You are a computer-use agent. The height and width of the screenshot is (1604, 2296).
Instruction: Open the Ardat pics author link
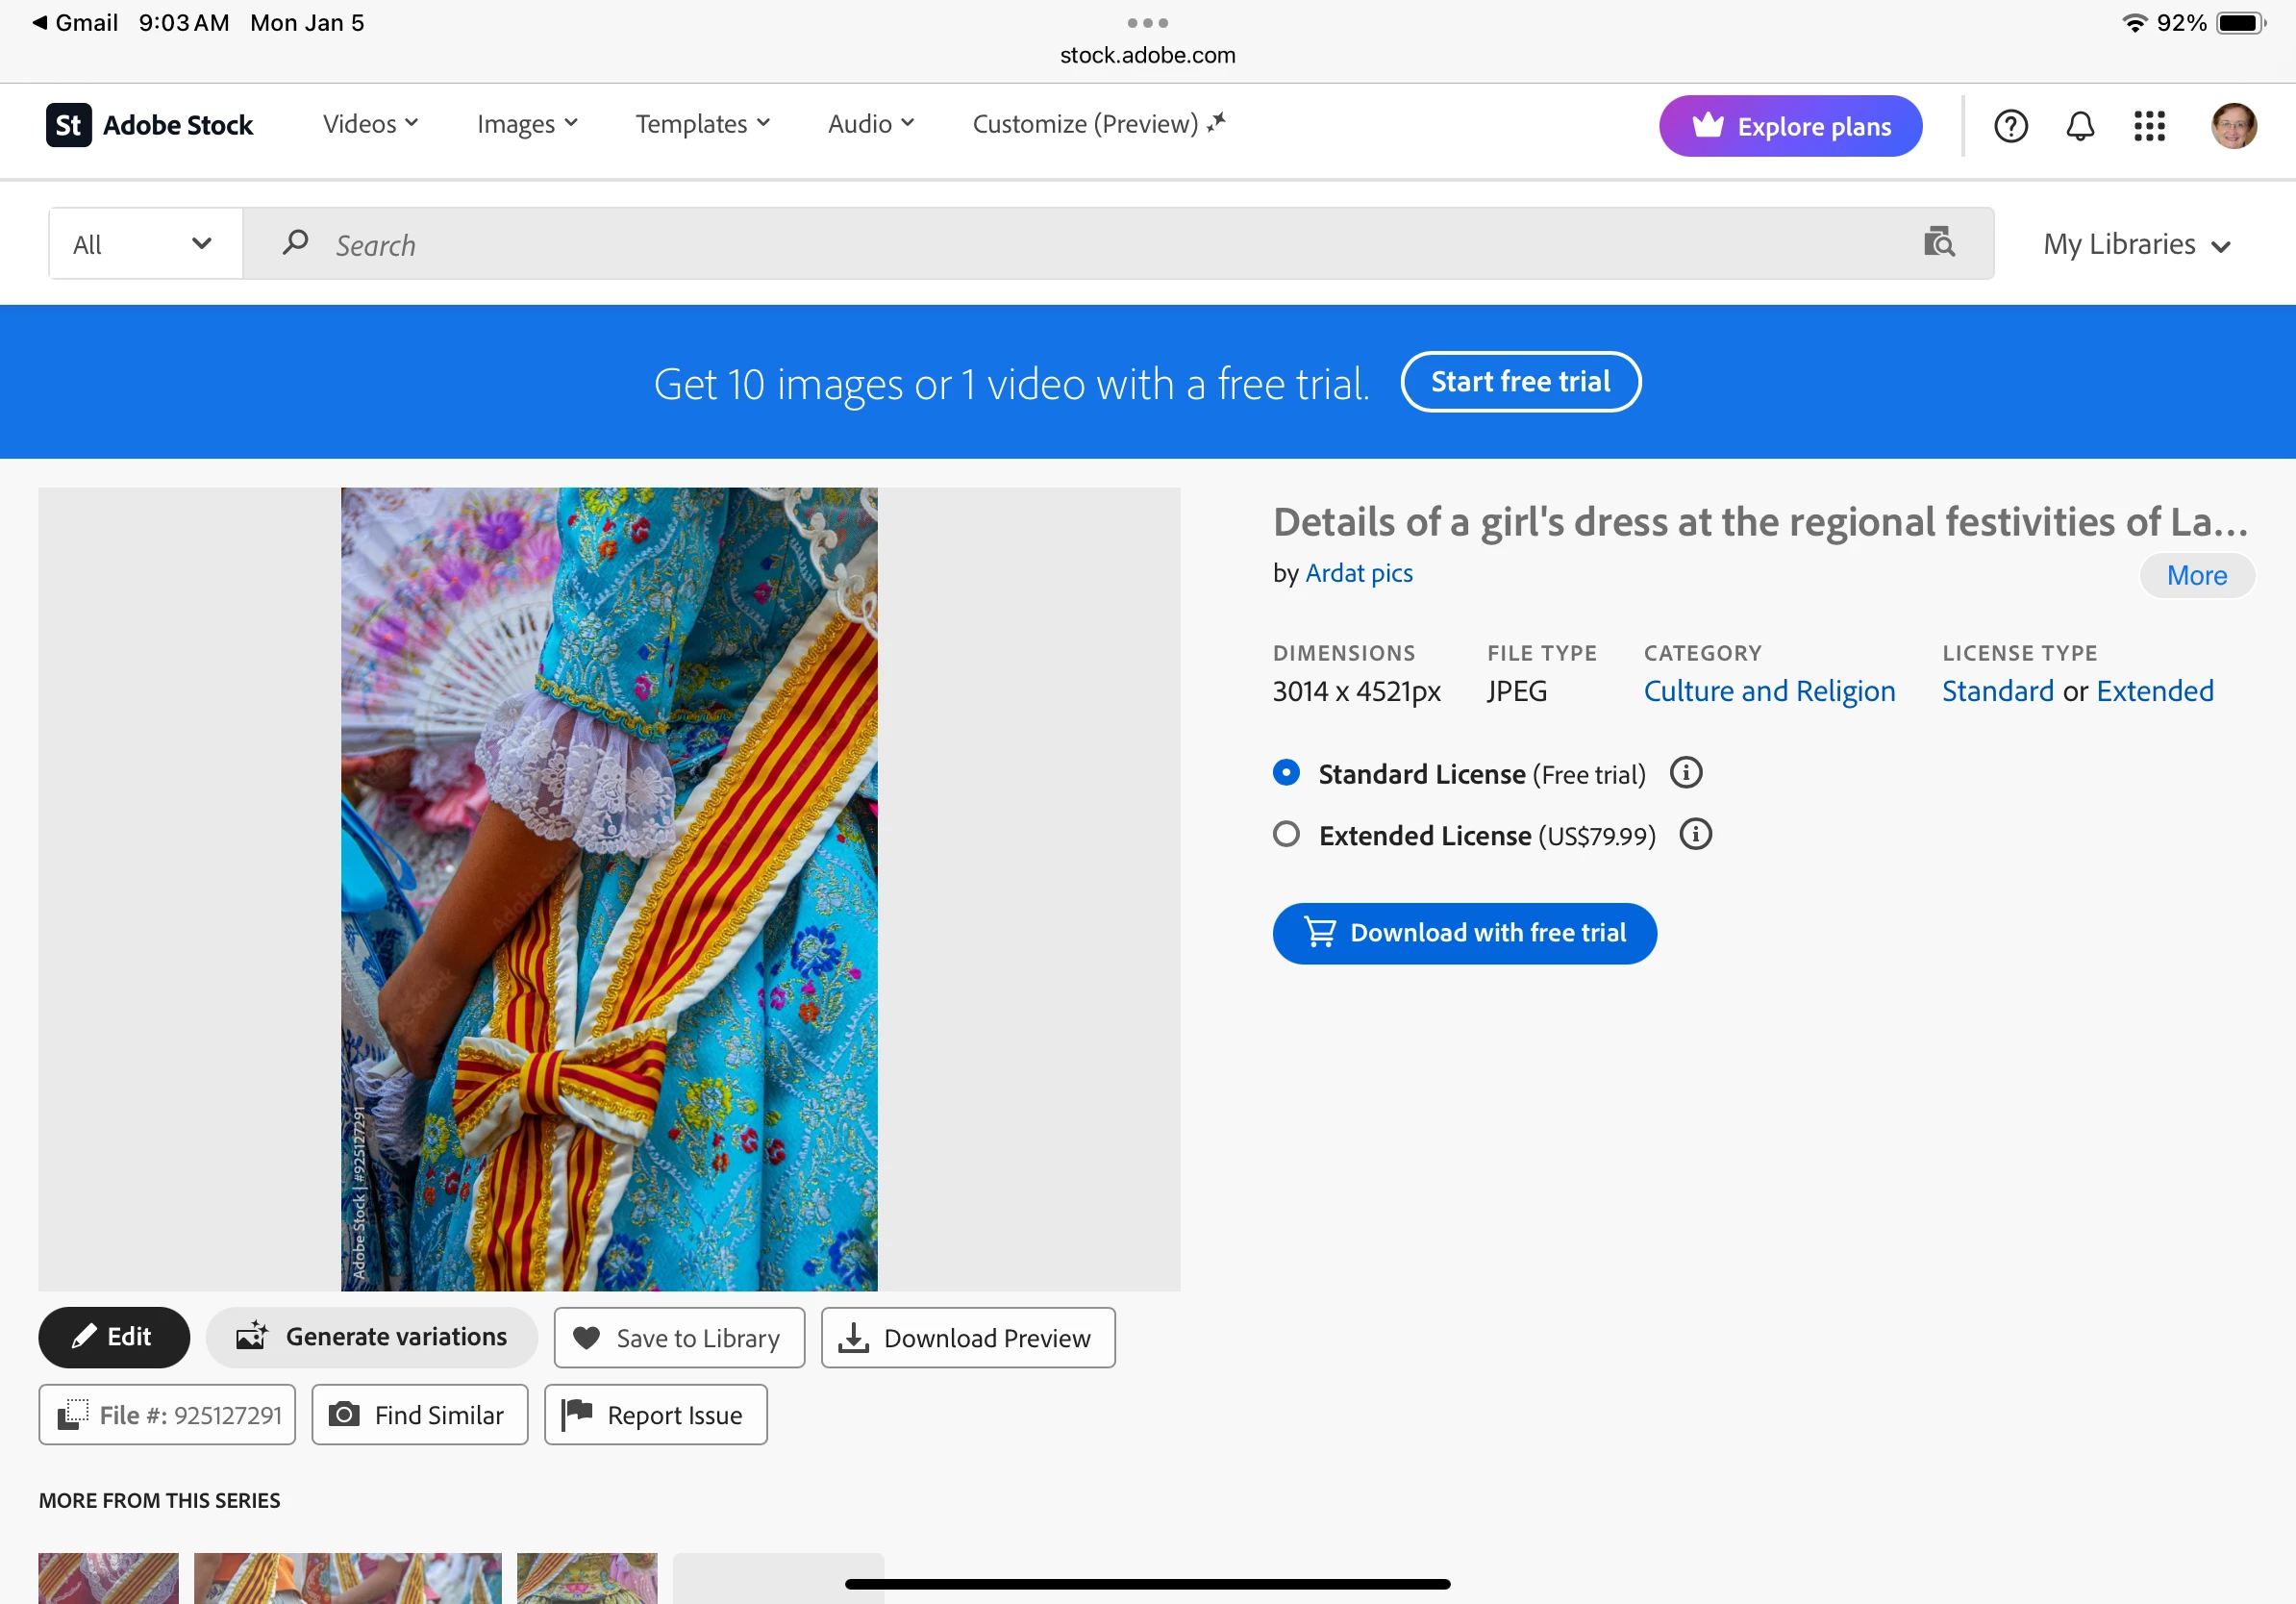pos(1359,573)
